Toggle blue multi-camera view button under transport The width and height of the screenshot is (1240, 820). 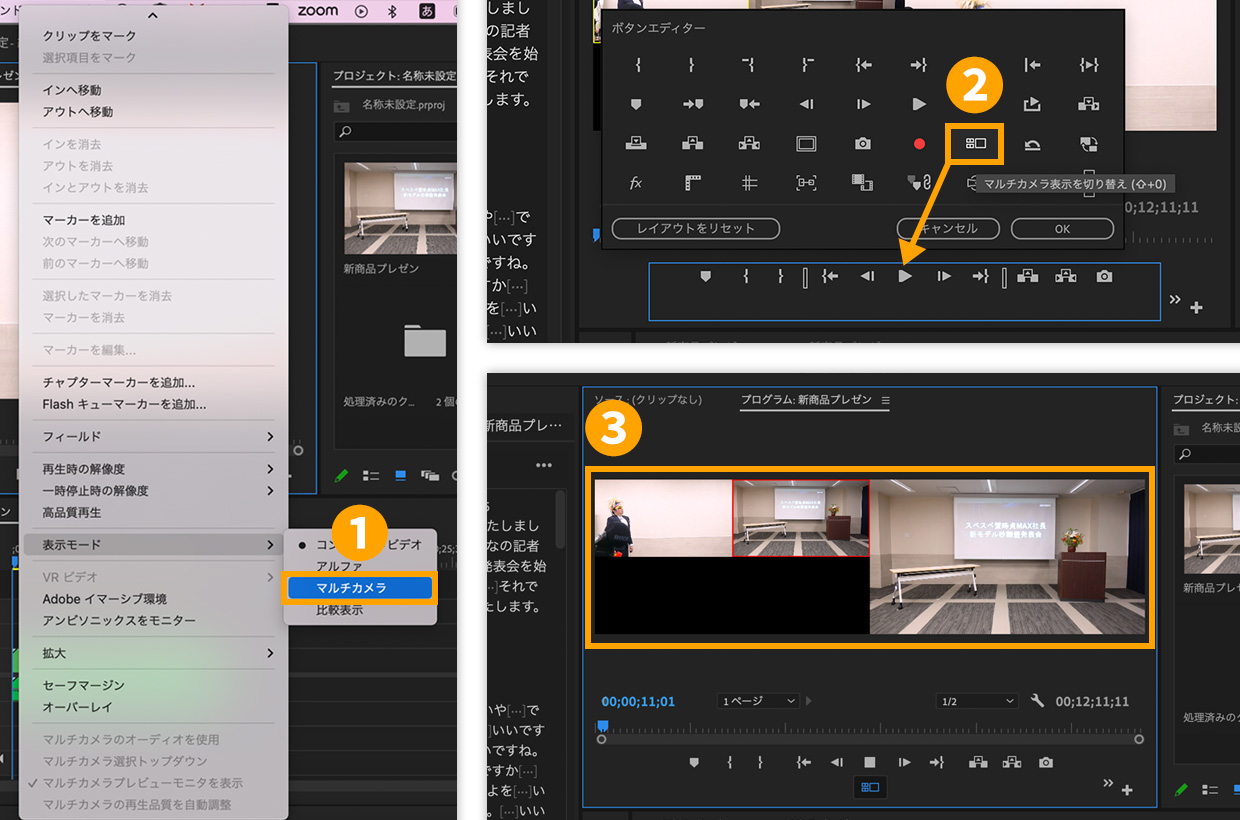pos(869,788)
